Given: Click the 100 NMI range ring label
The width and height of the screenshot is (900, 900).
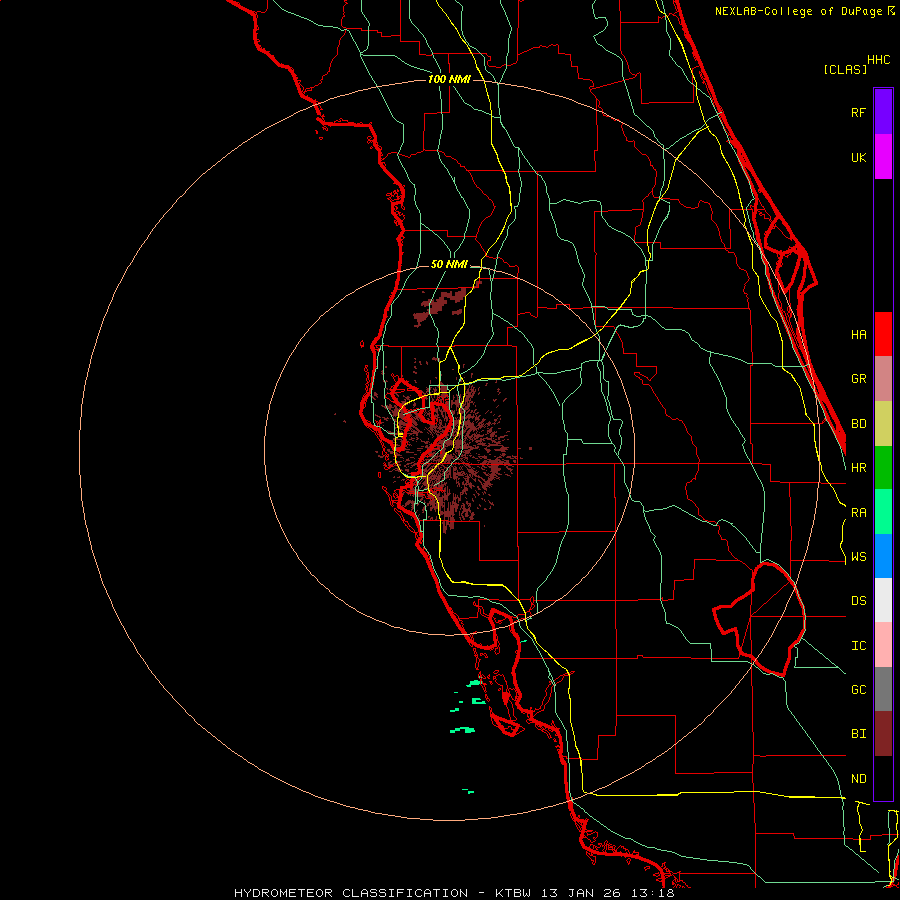Looking at the screenshot, I should [x=449, y=79].
